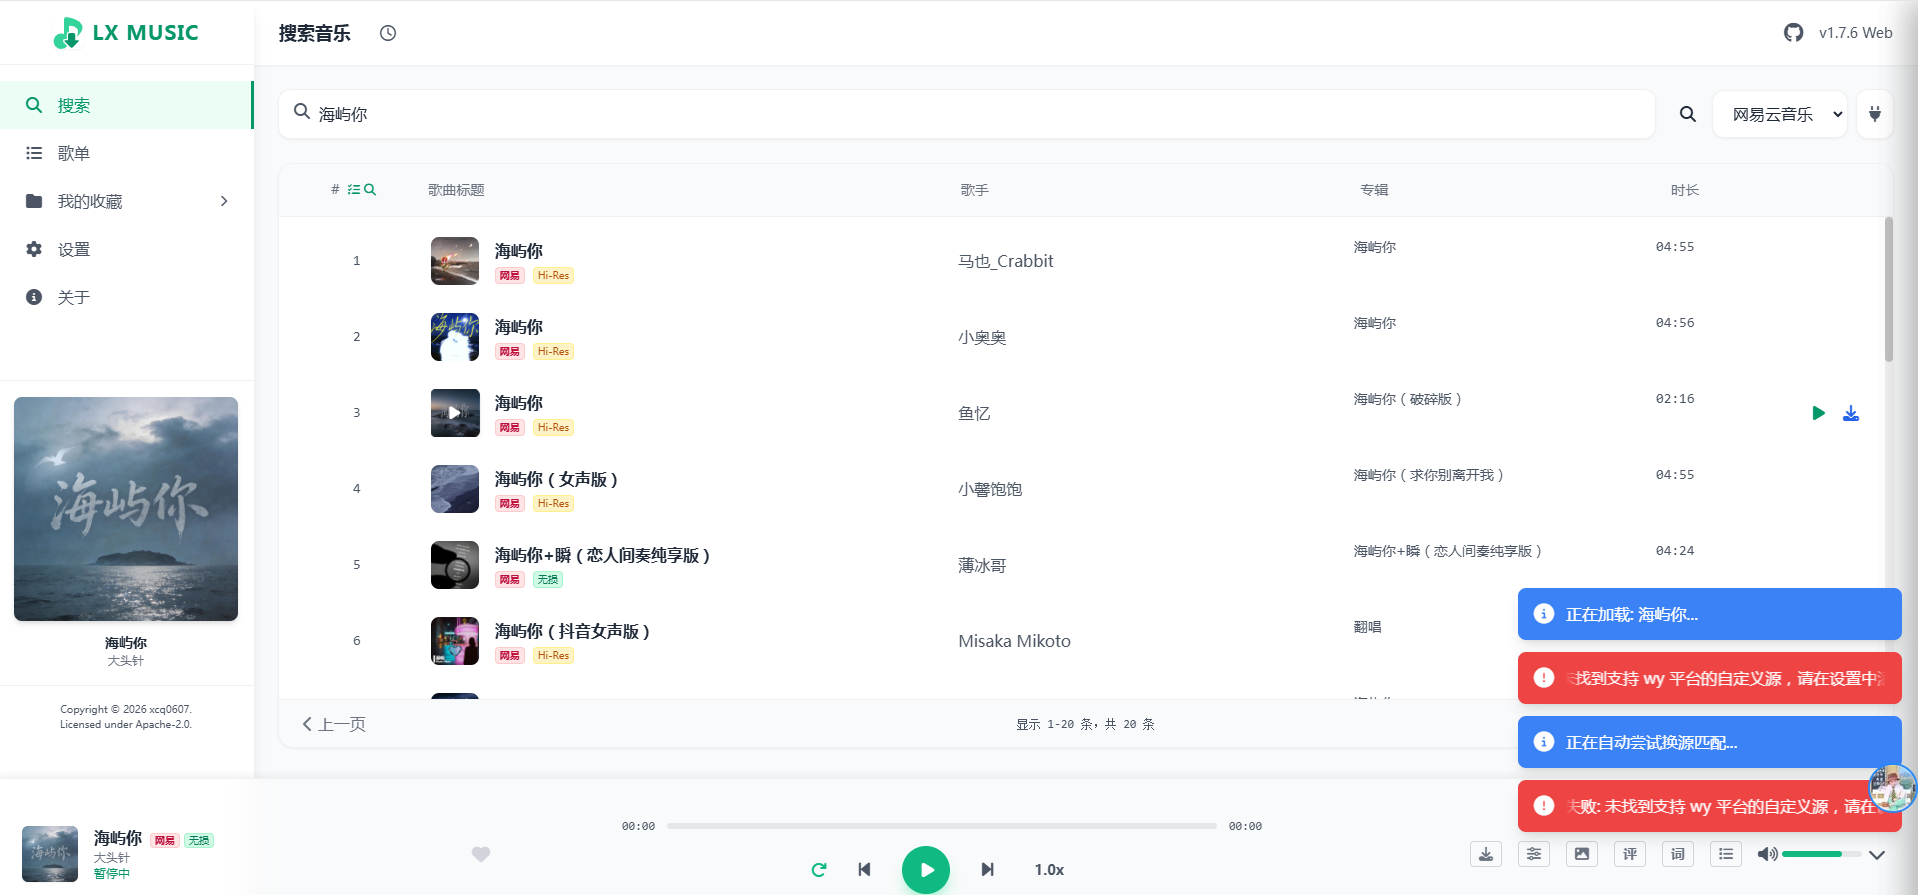The height and width of the screenshot is (895, 1918).
Task: Click the v1.7.6 Web version label
Action: (1855, 33)
